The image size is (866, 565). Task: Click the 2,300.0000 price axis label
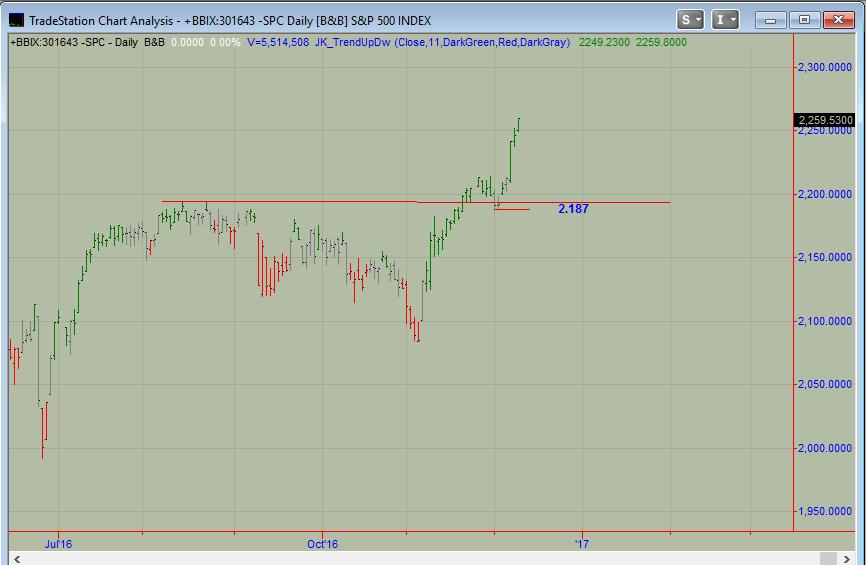tap(825, 67)
